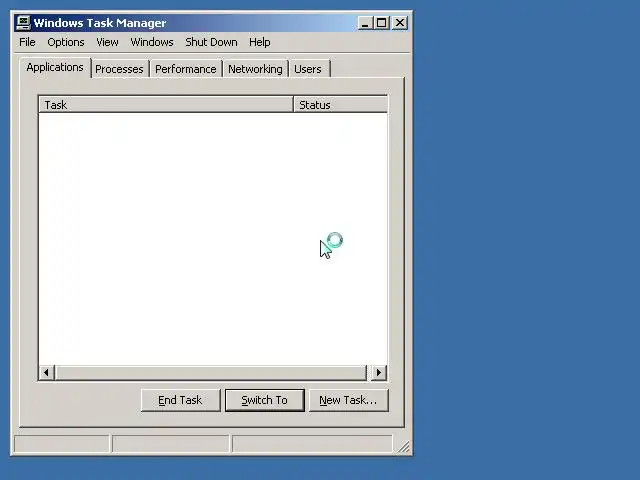Click the window resize grip corner
The width and height of the screenshot is (640, 480).
point(404,447)
